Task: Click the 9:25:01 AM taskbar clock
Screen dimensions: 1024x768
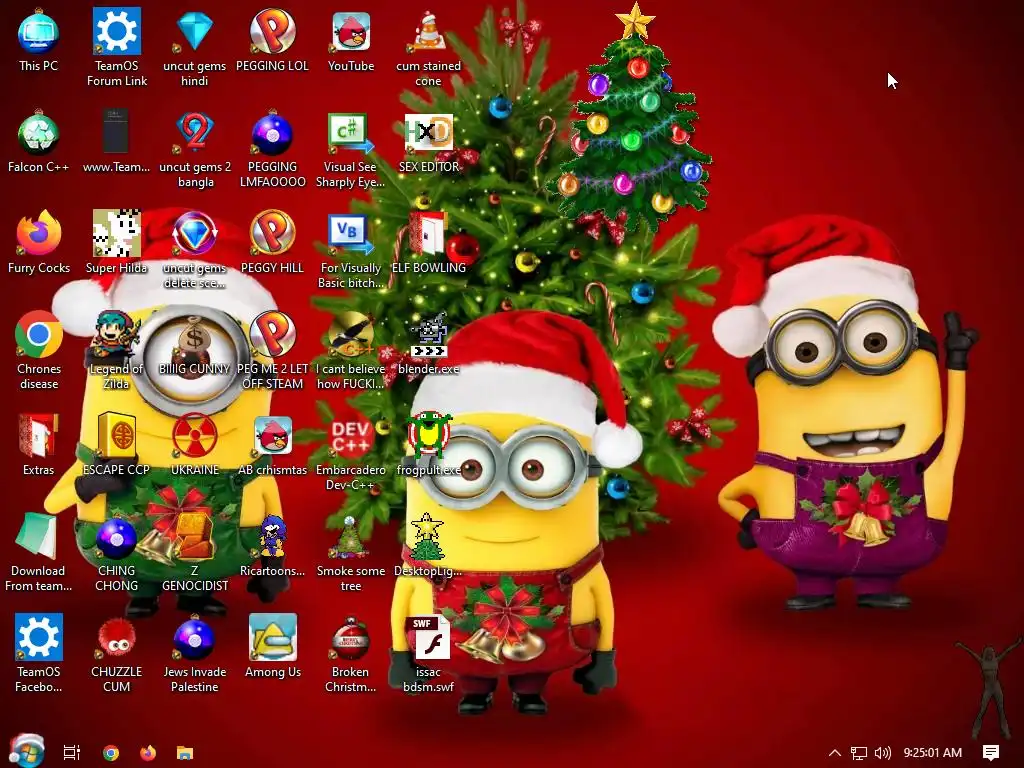Action: point(933,753)
